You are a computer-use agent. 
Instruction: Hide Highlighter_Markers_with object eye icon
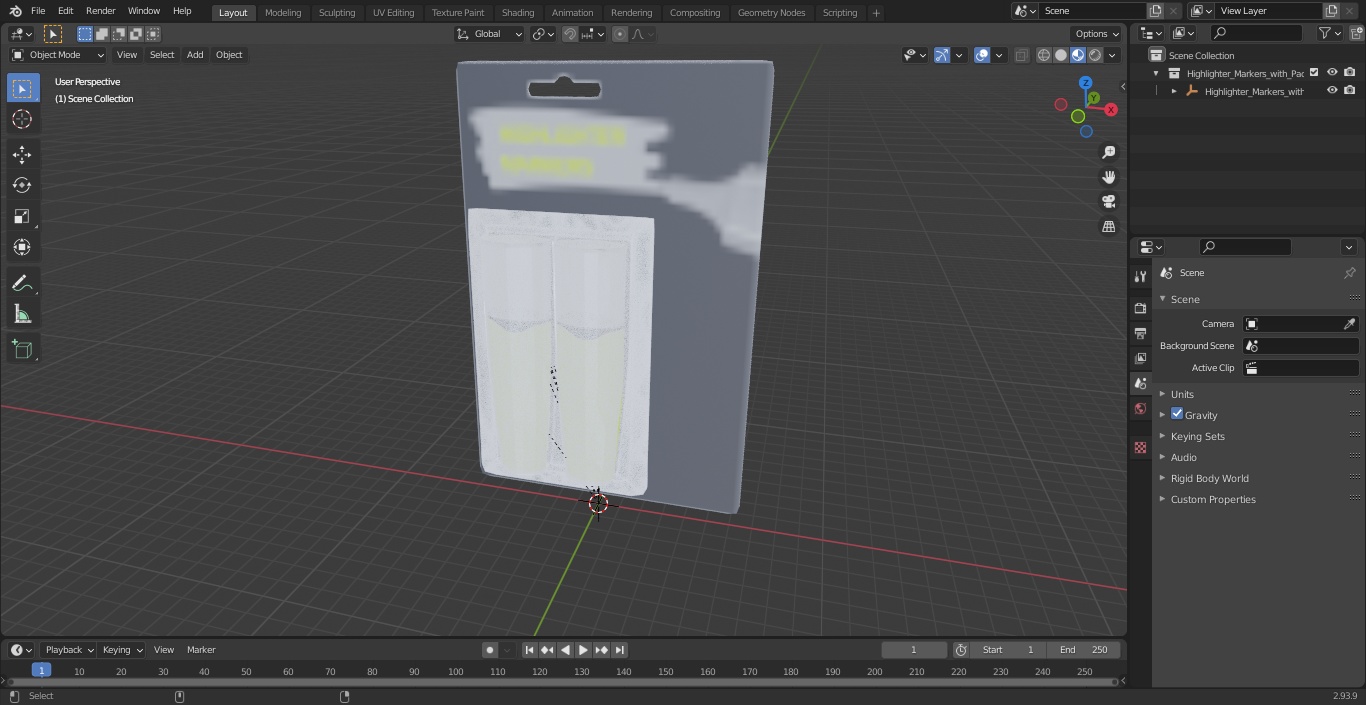pos(1332,90)
